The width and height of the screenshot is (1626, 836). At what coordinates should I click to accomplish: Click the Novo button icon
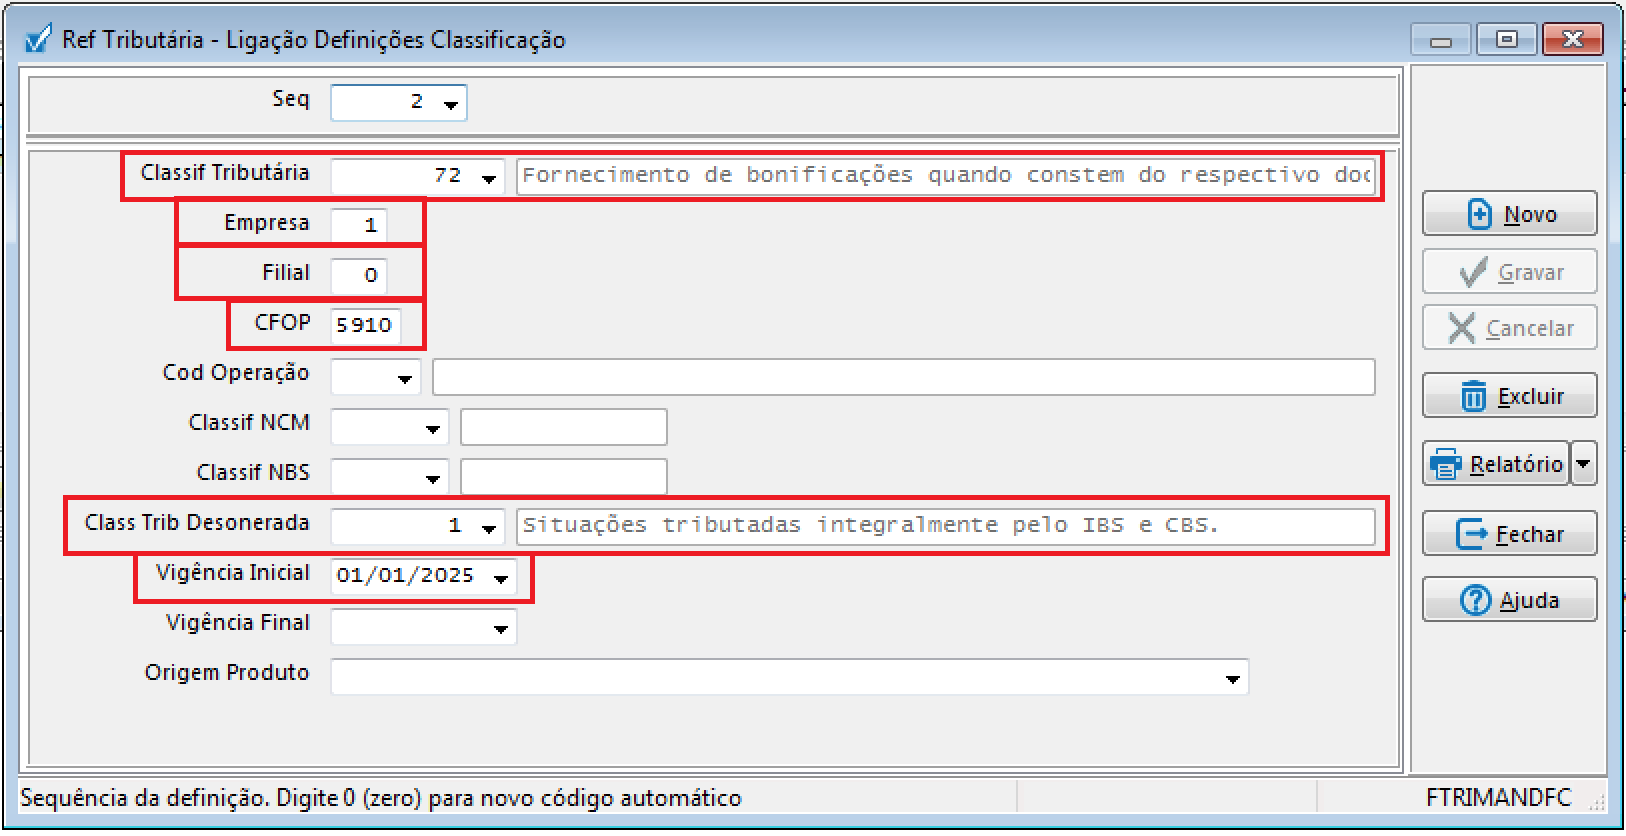[x=1479, y=214]
